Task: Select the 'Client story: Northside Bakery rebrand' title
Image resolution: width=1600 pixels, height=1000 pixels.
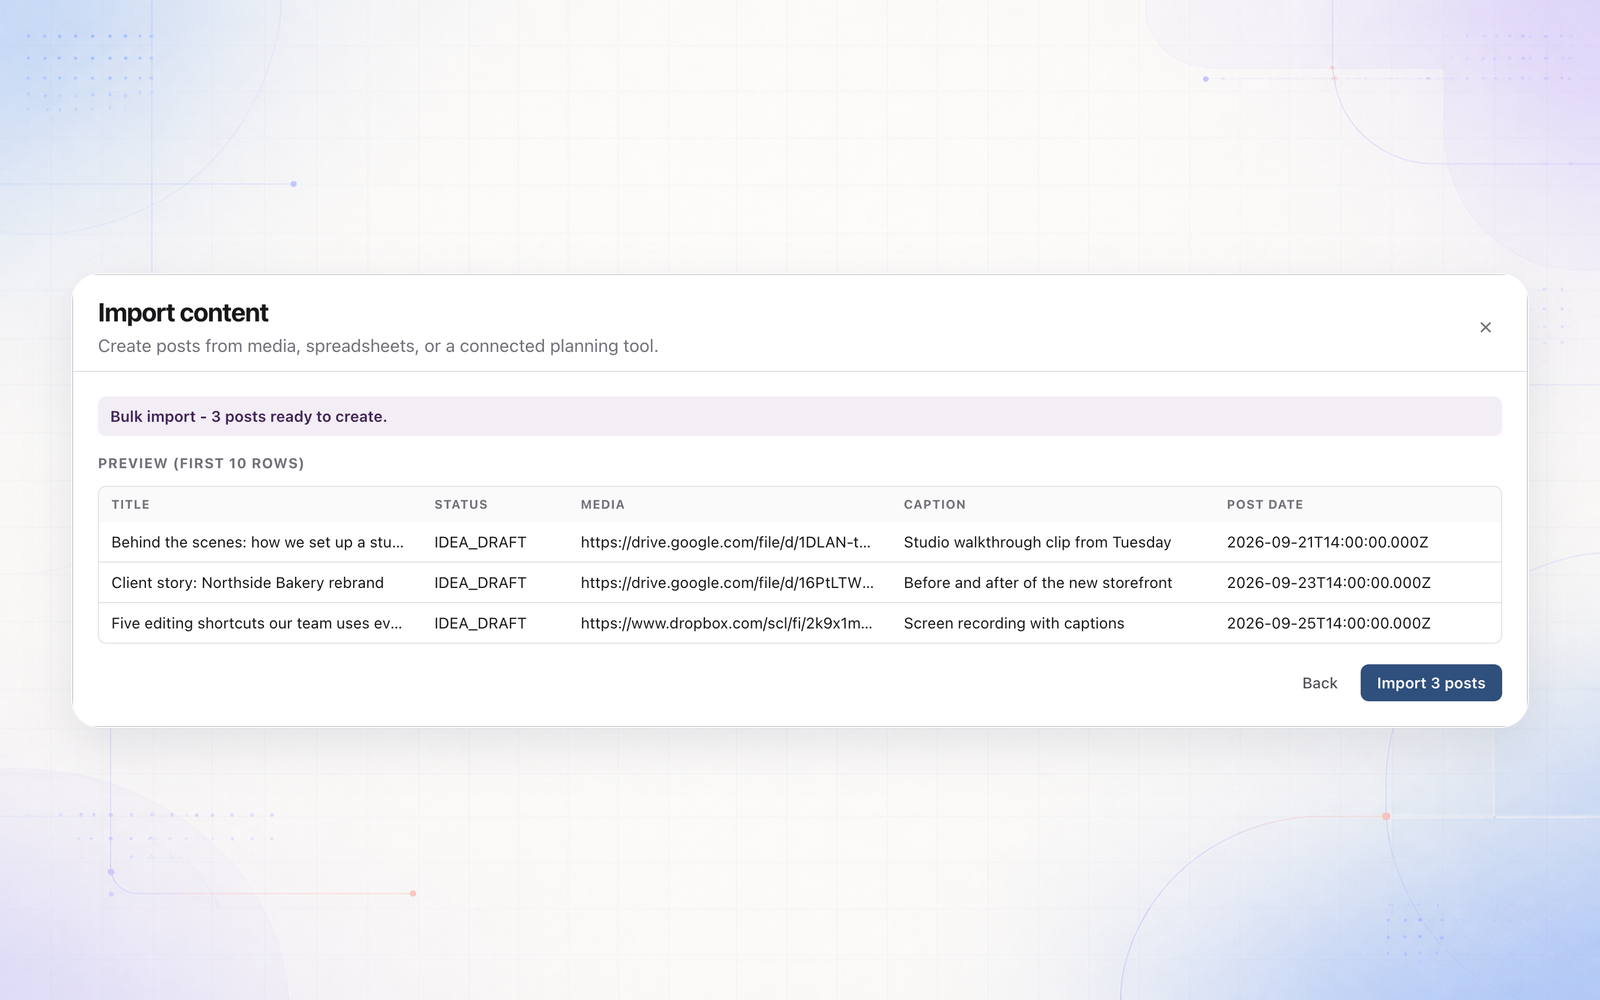Action: [x=247, y=583]
